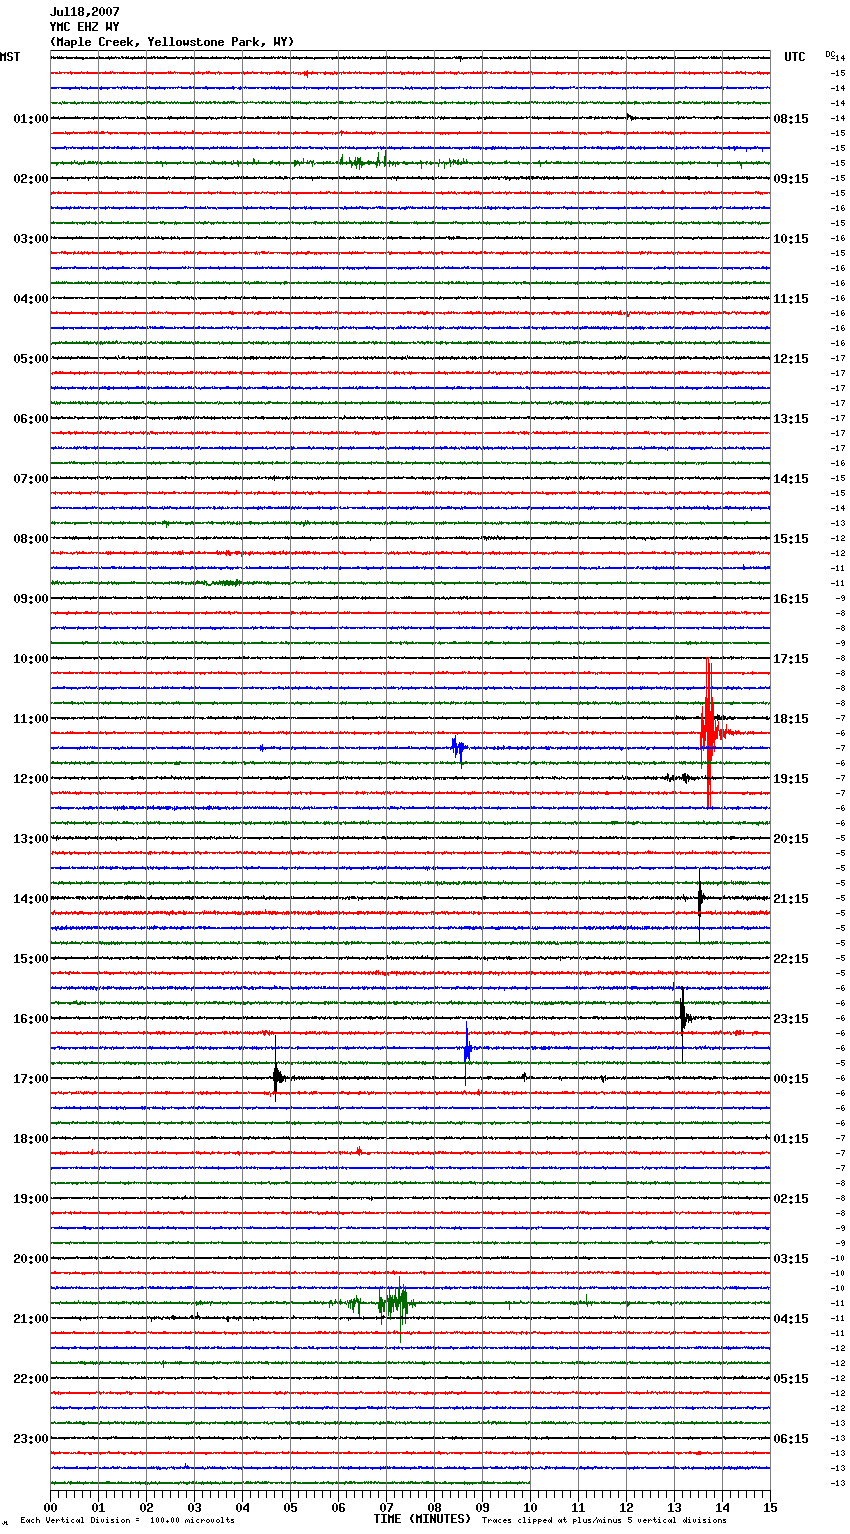The height and width of the screenshot is (1534, 850).
Task: Click the 09:15 UTC time label
Action: pos(791,179)
